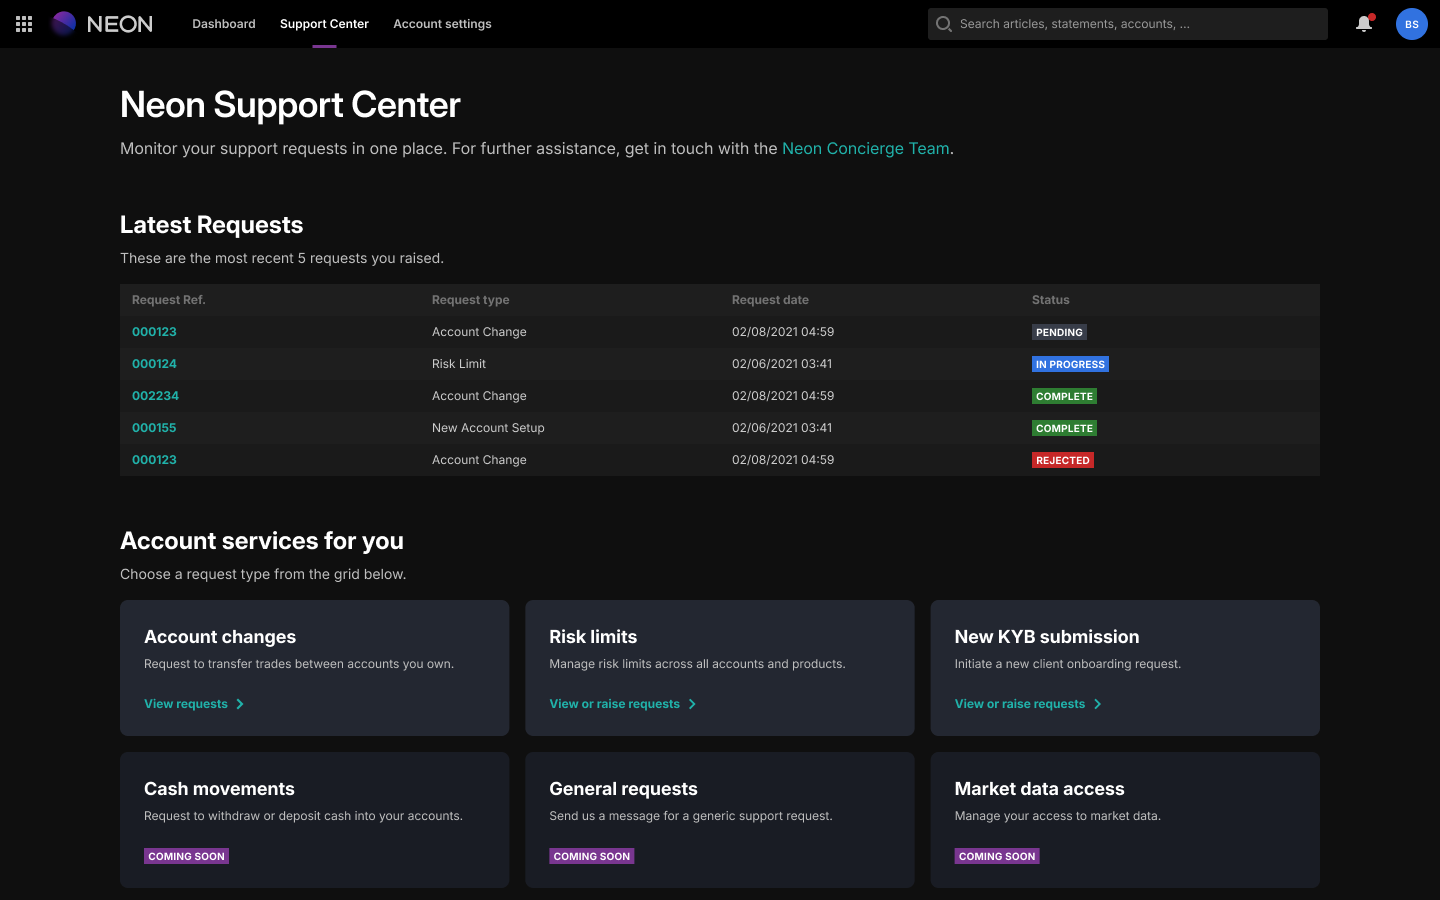Open the notifications bell
Image resolution: width=1440 pixels, height=900 pixels.
(1364, 24)
